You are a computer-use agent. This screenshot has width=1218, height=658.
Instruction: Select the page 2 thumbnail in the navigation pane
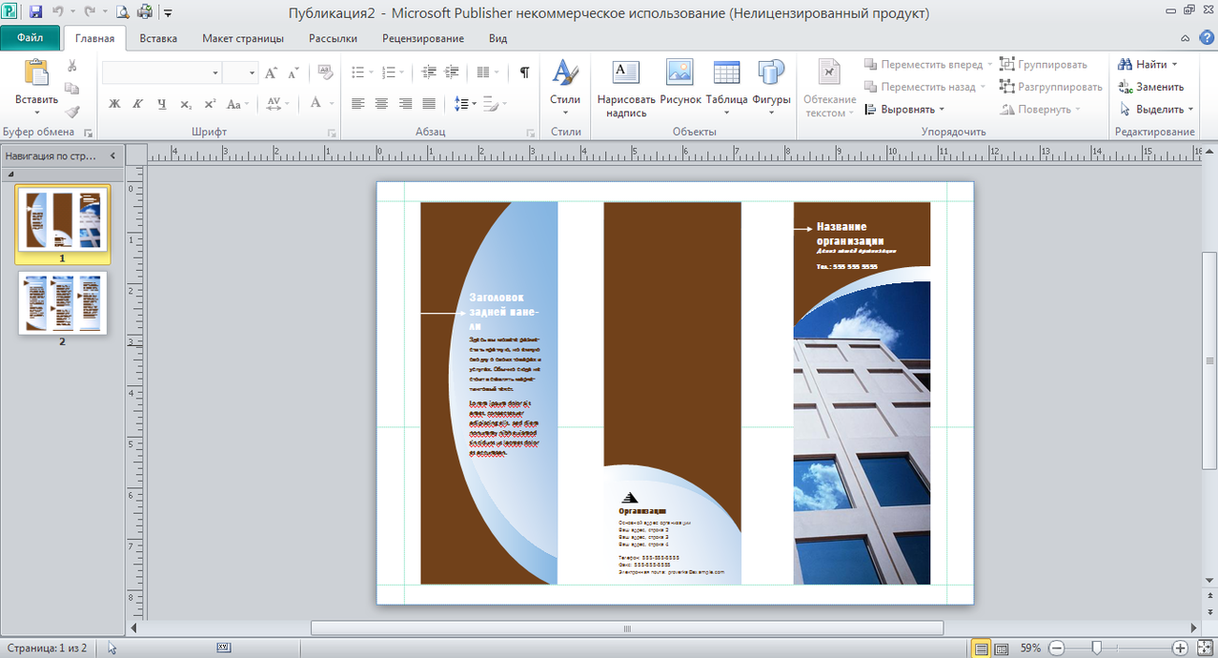point(62,303)
